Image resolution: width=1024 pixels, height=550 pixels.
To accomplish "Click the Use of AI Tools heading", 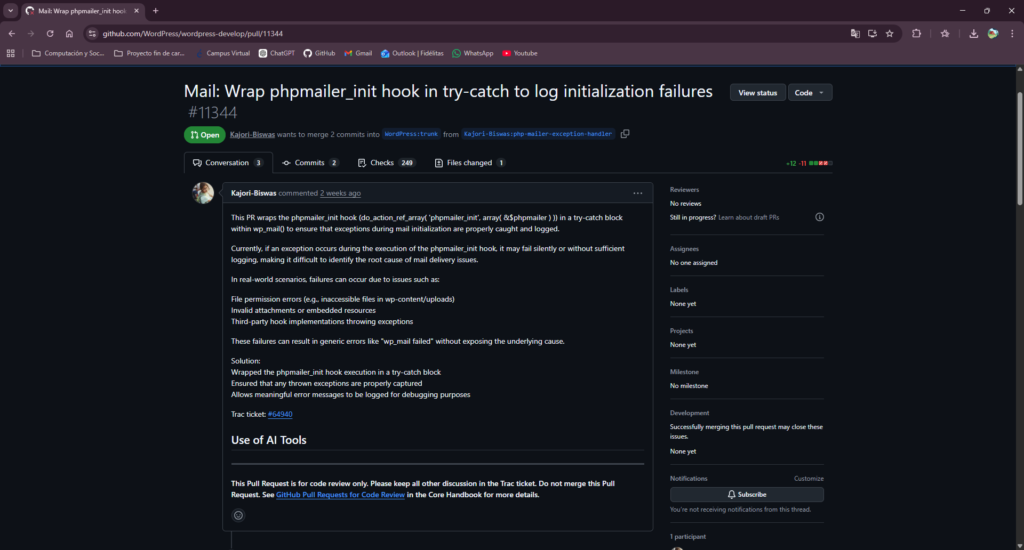I will (268, 440).
